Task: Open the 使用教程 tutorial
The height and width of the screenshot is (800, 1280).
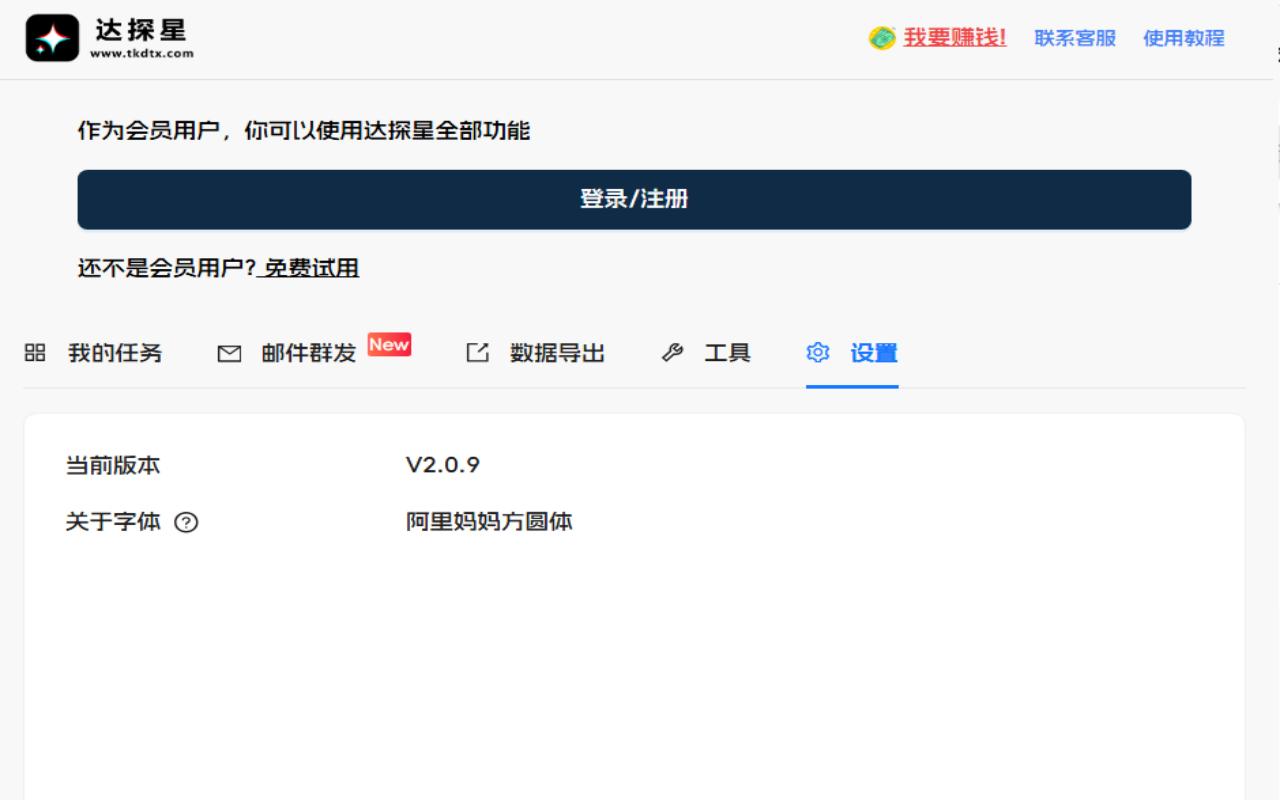Action: point(1183,39)
